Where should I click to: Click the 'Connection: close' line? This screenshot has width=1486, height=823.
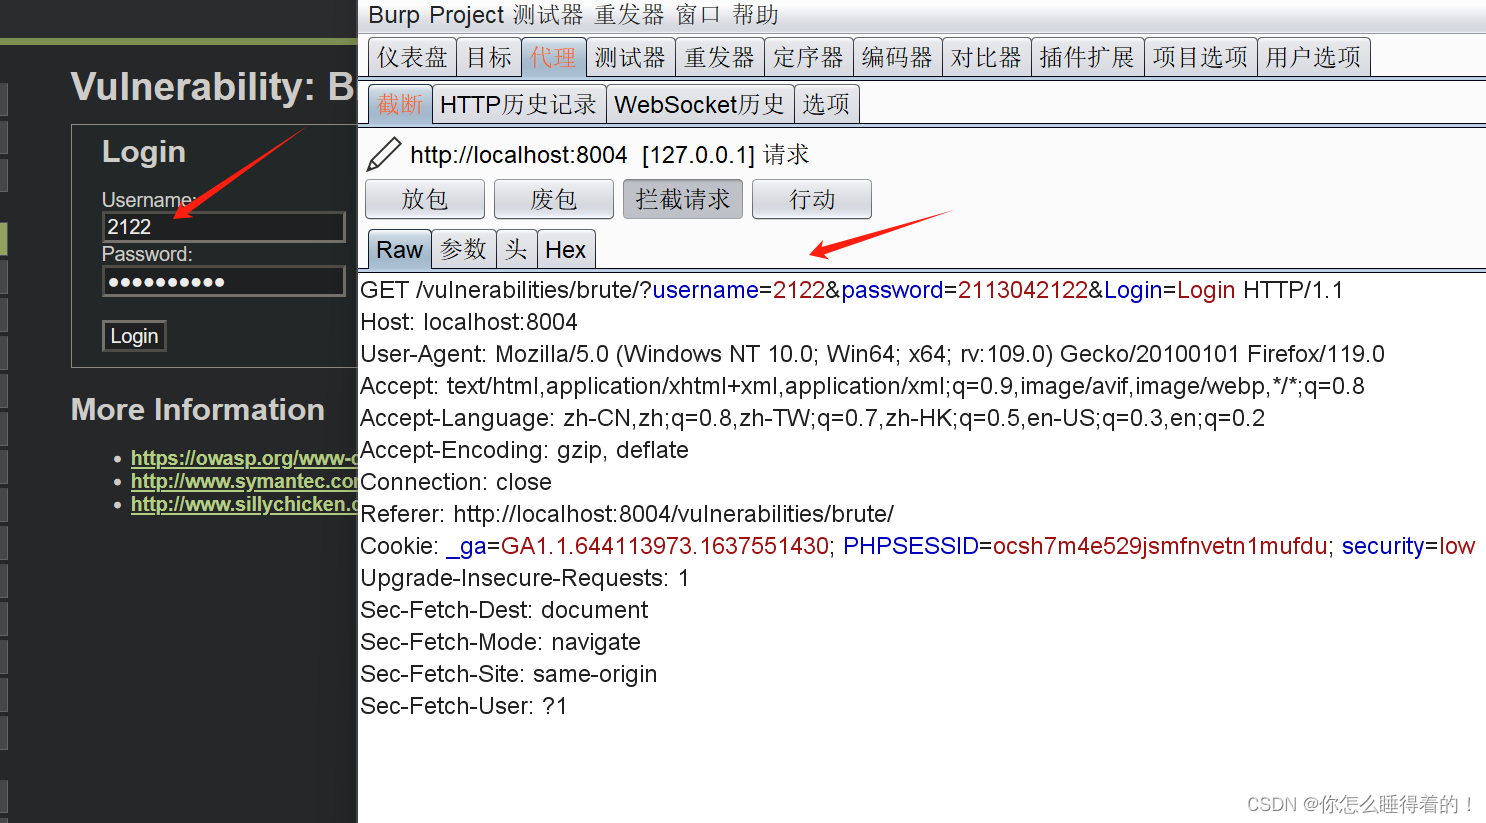456,482
